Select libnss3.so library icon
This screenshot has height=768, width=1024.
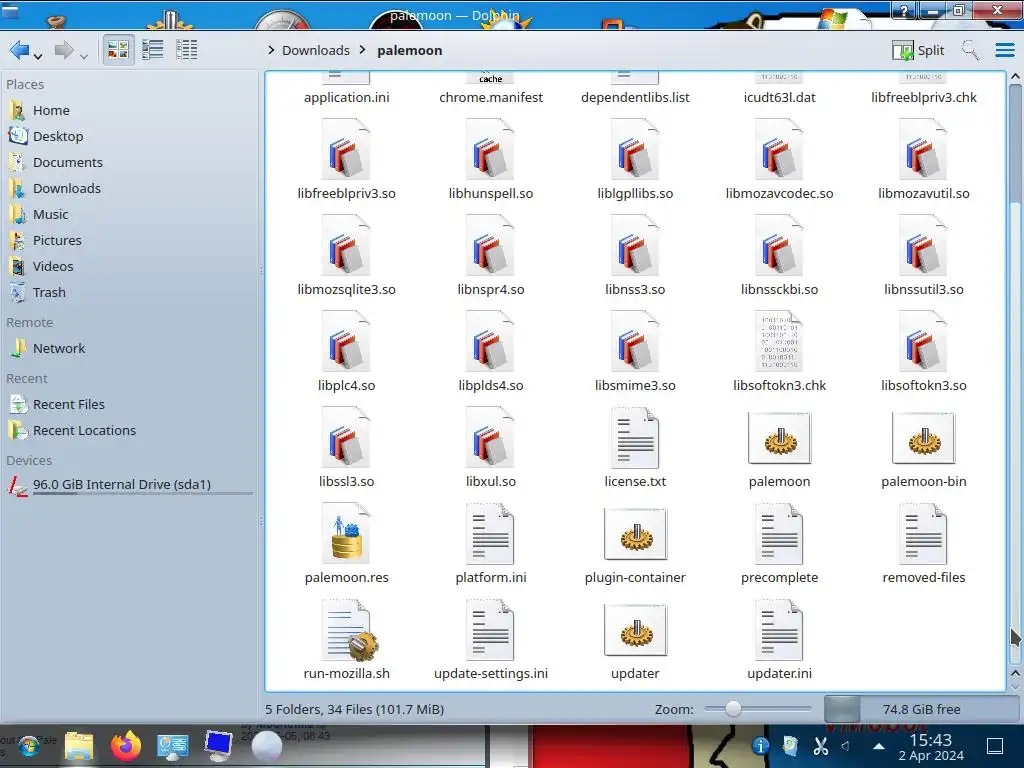pyautogui.click(x=635, y=246)
